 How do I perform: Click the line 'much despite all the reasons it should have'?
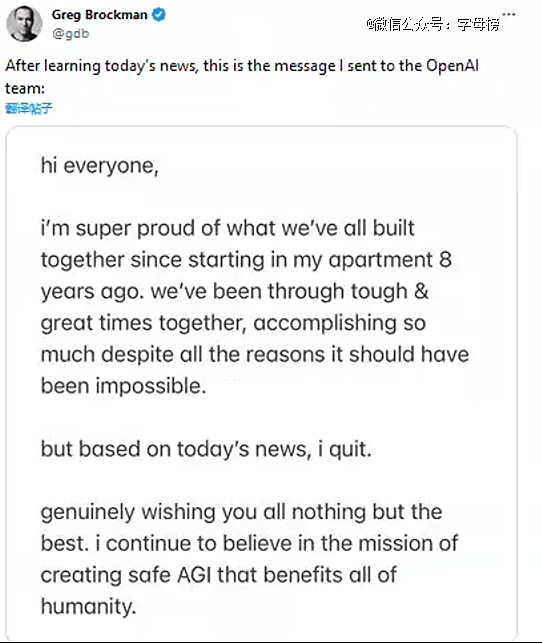point(255,354)
